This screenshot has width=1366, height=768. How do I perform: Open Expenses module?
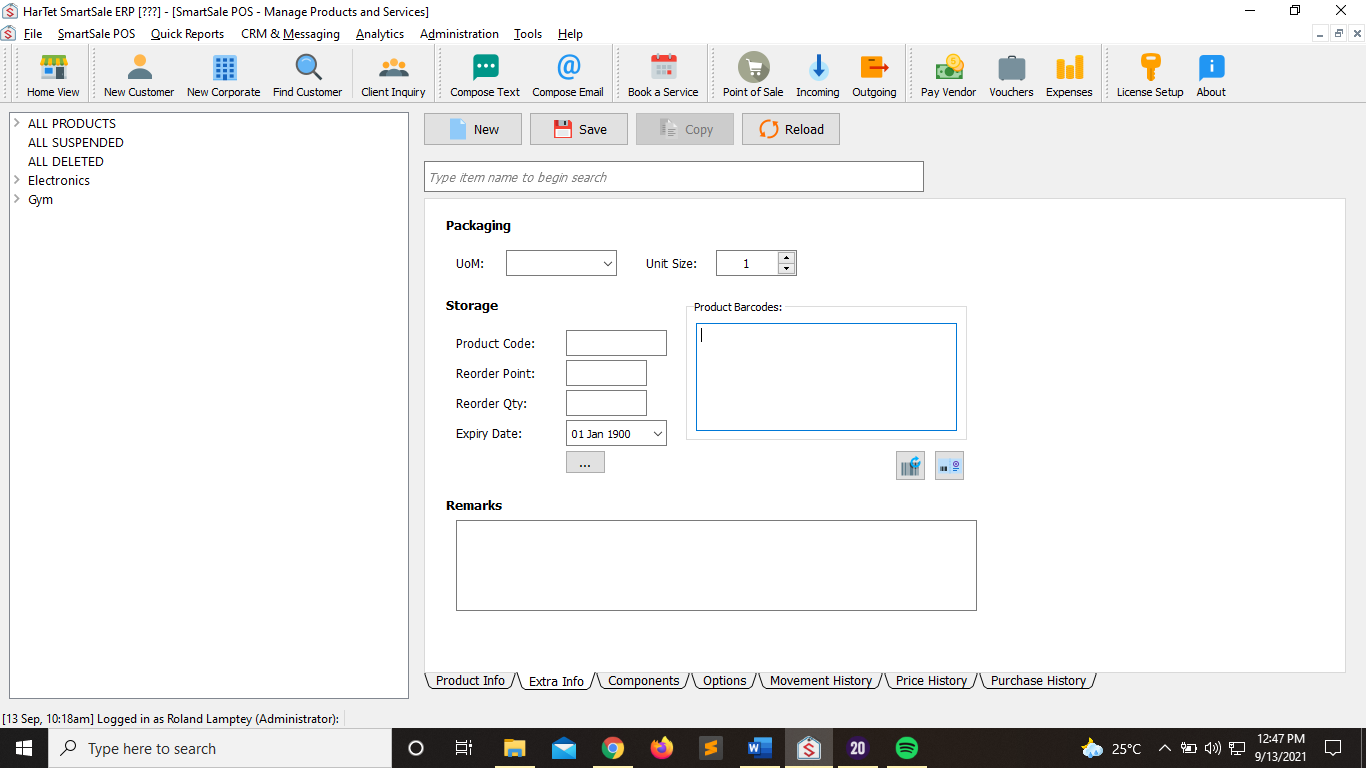click(x=1069, y=75)
